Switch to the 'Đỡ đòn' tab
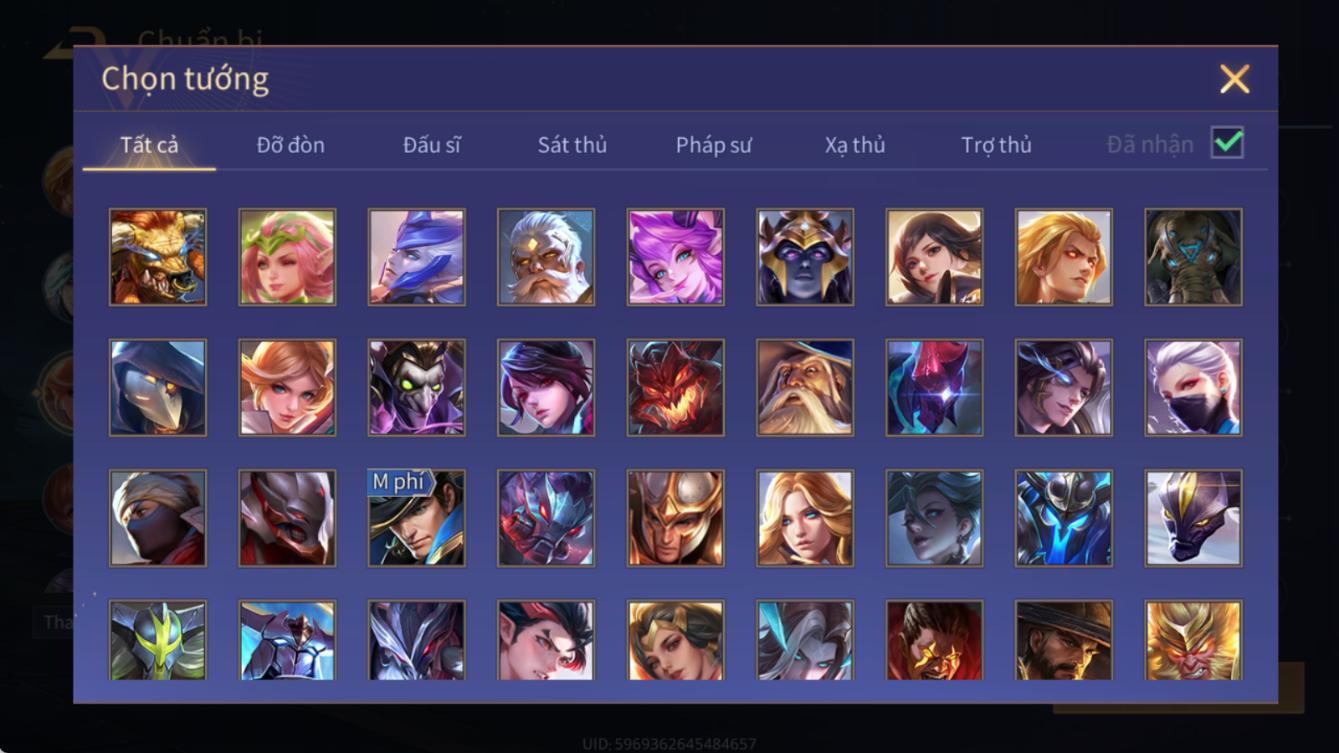The image size is (1339, 753). click(x=290, y=145)
